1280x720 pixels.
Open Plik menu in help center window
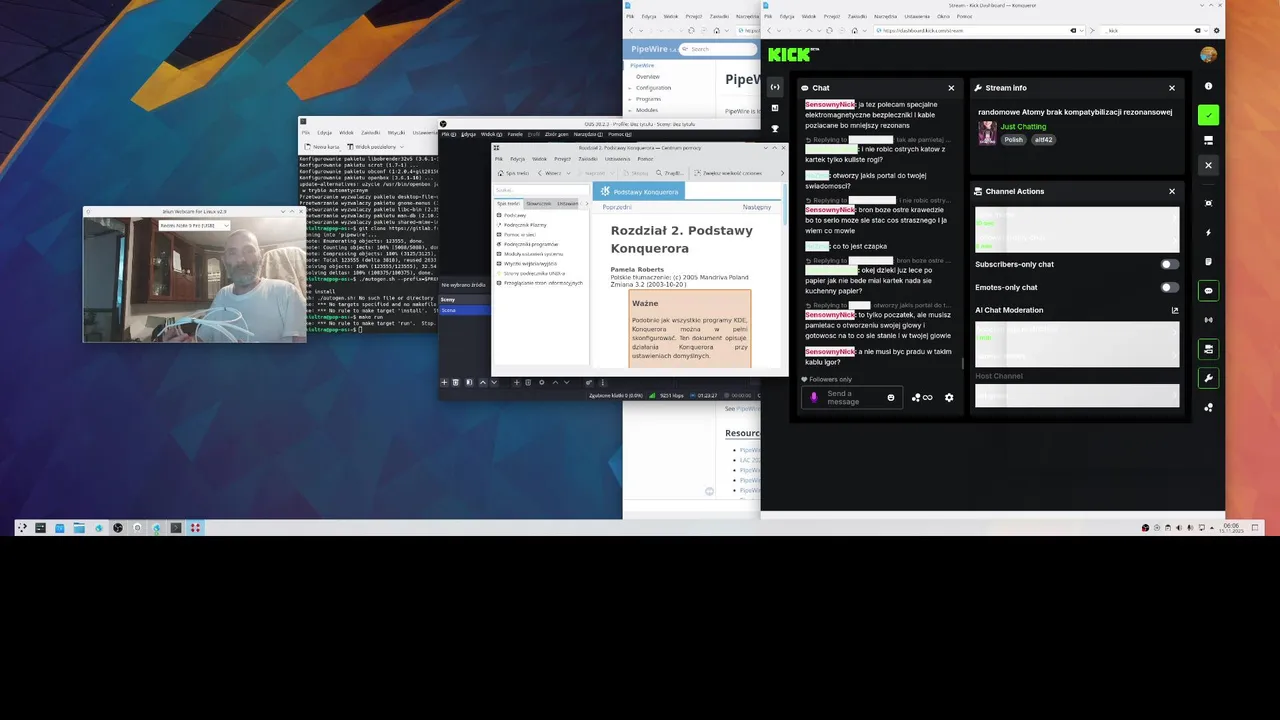(498, 158)
